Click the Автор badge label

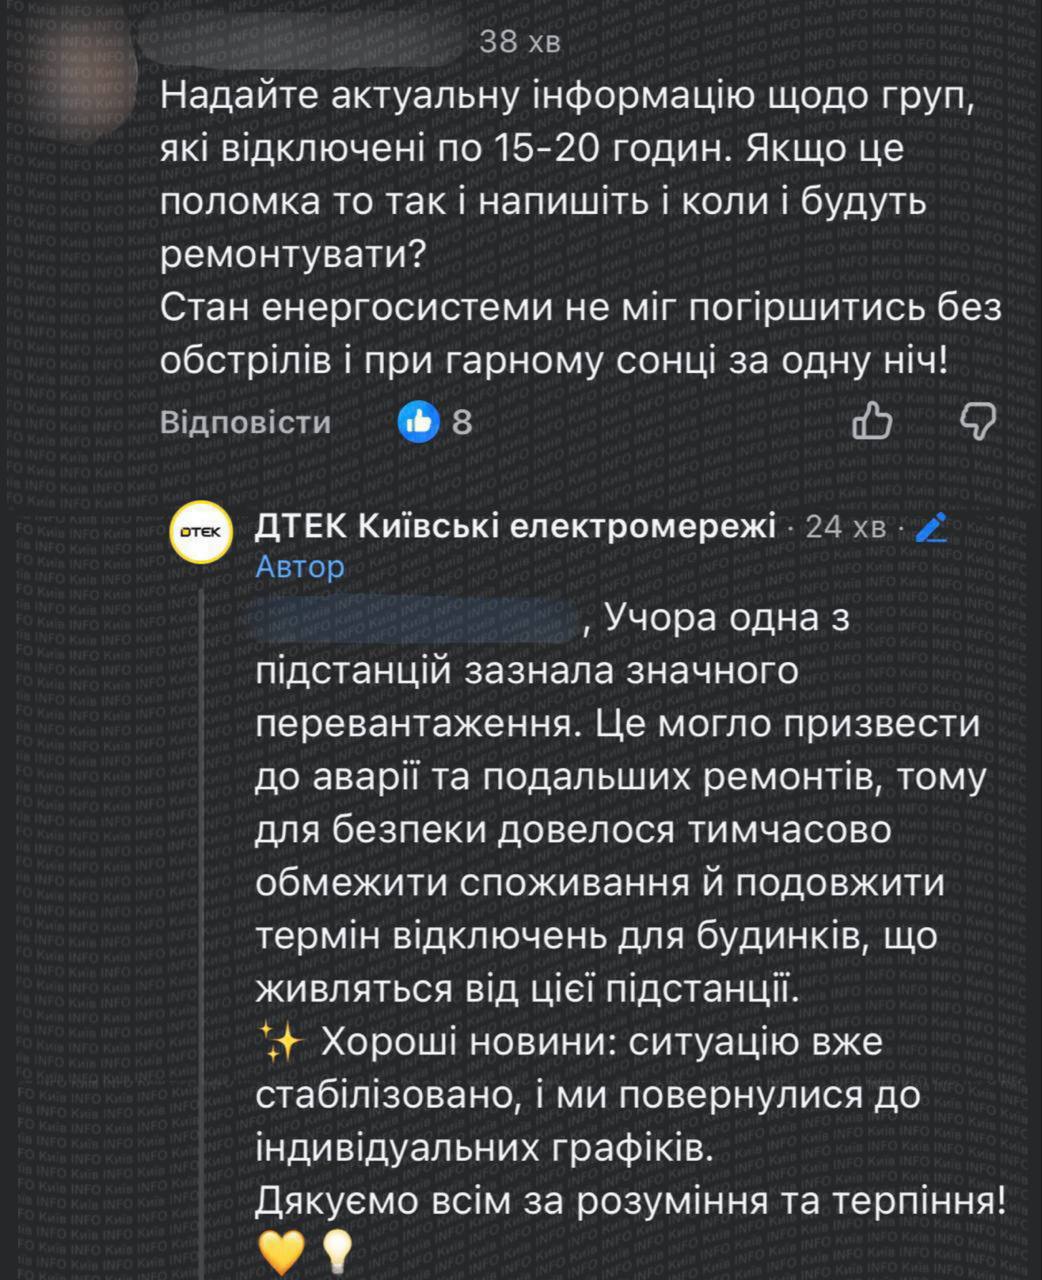pyautogui.click(x=300, y=567)
